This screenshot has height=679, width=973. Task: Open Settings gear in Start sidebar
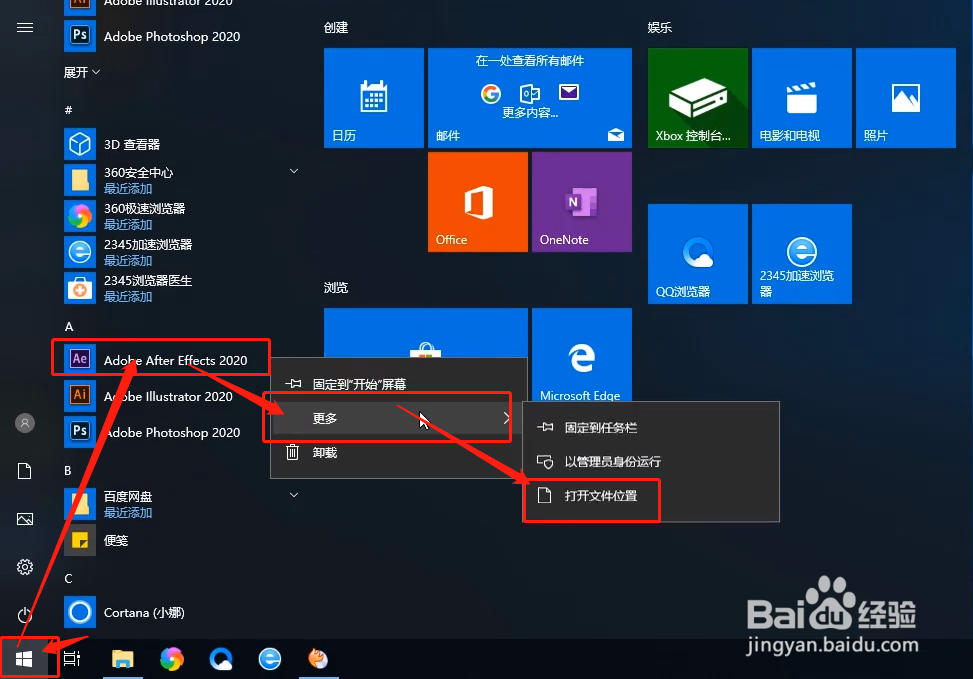click(x=25, y=567)
